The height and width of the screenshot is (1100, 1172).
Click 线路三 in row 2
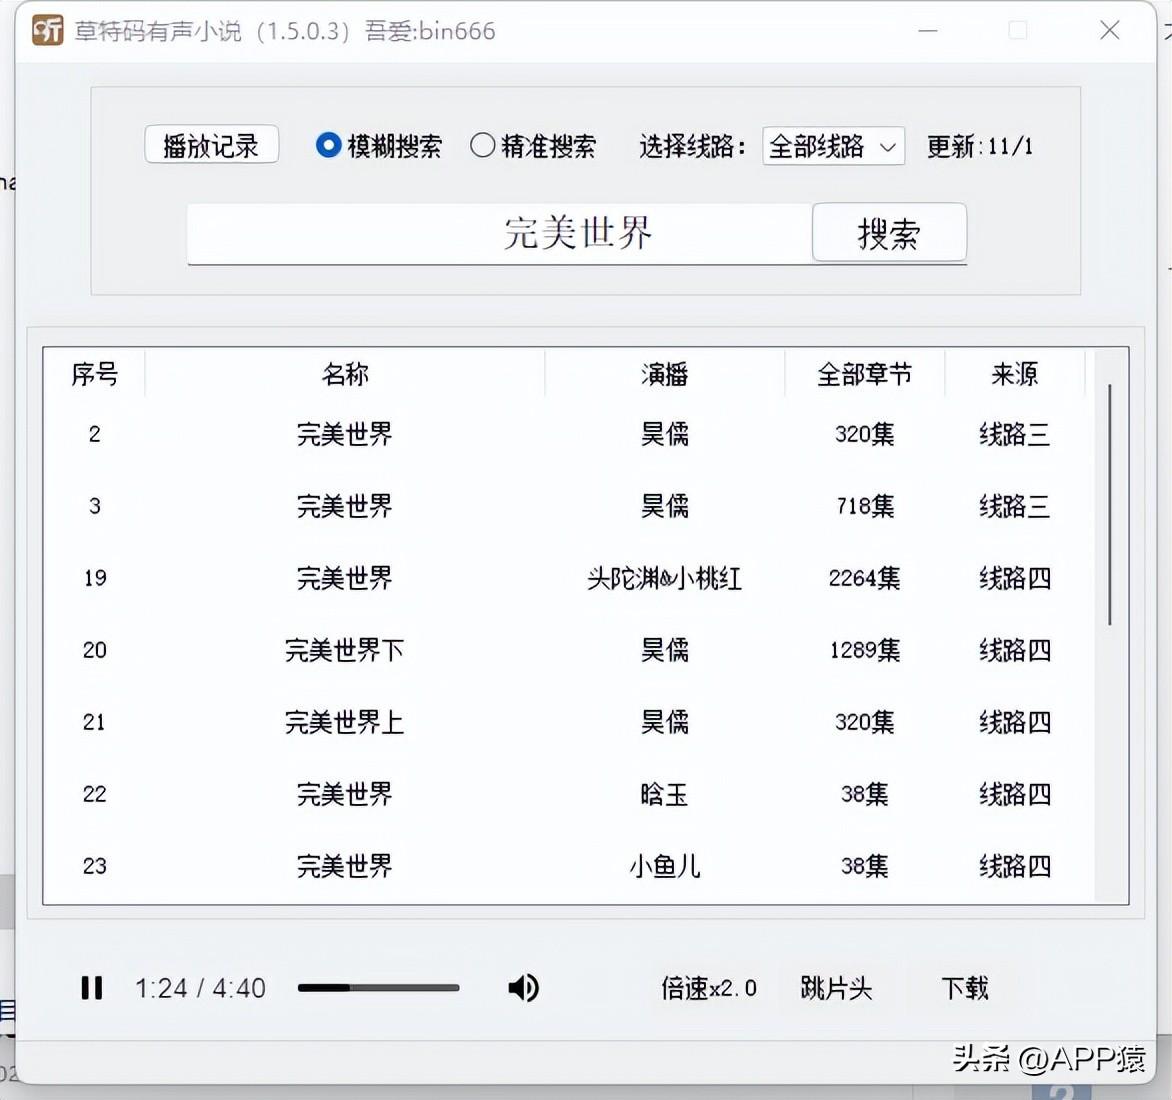1014,433
